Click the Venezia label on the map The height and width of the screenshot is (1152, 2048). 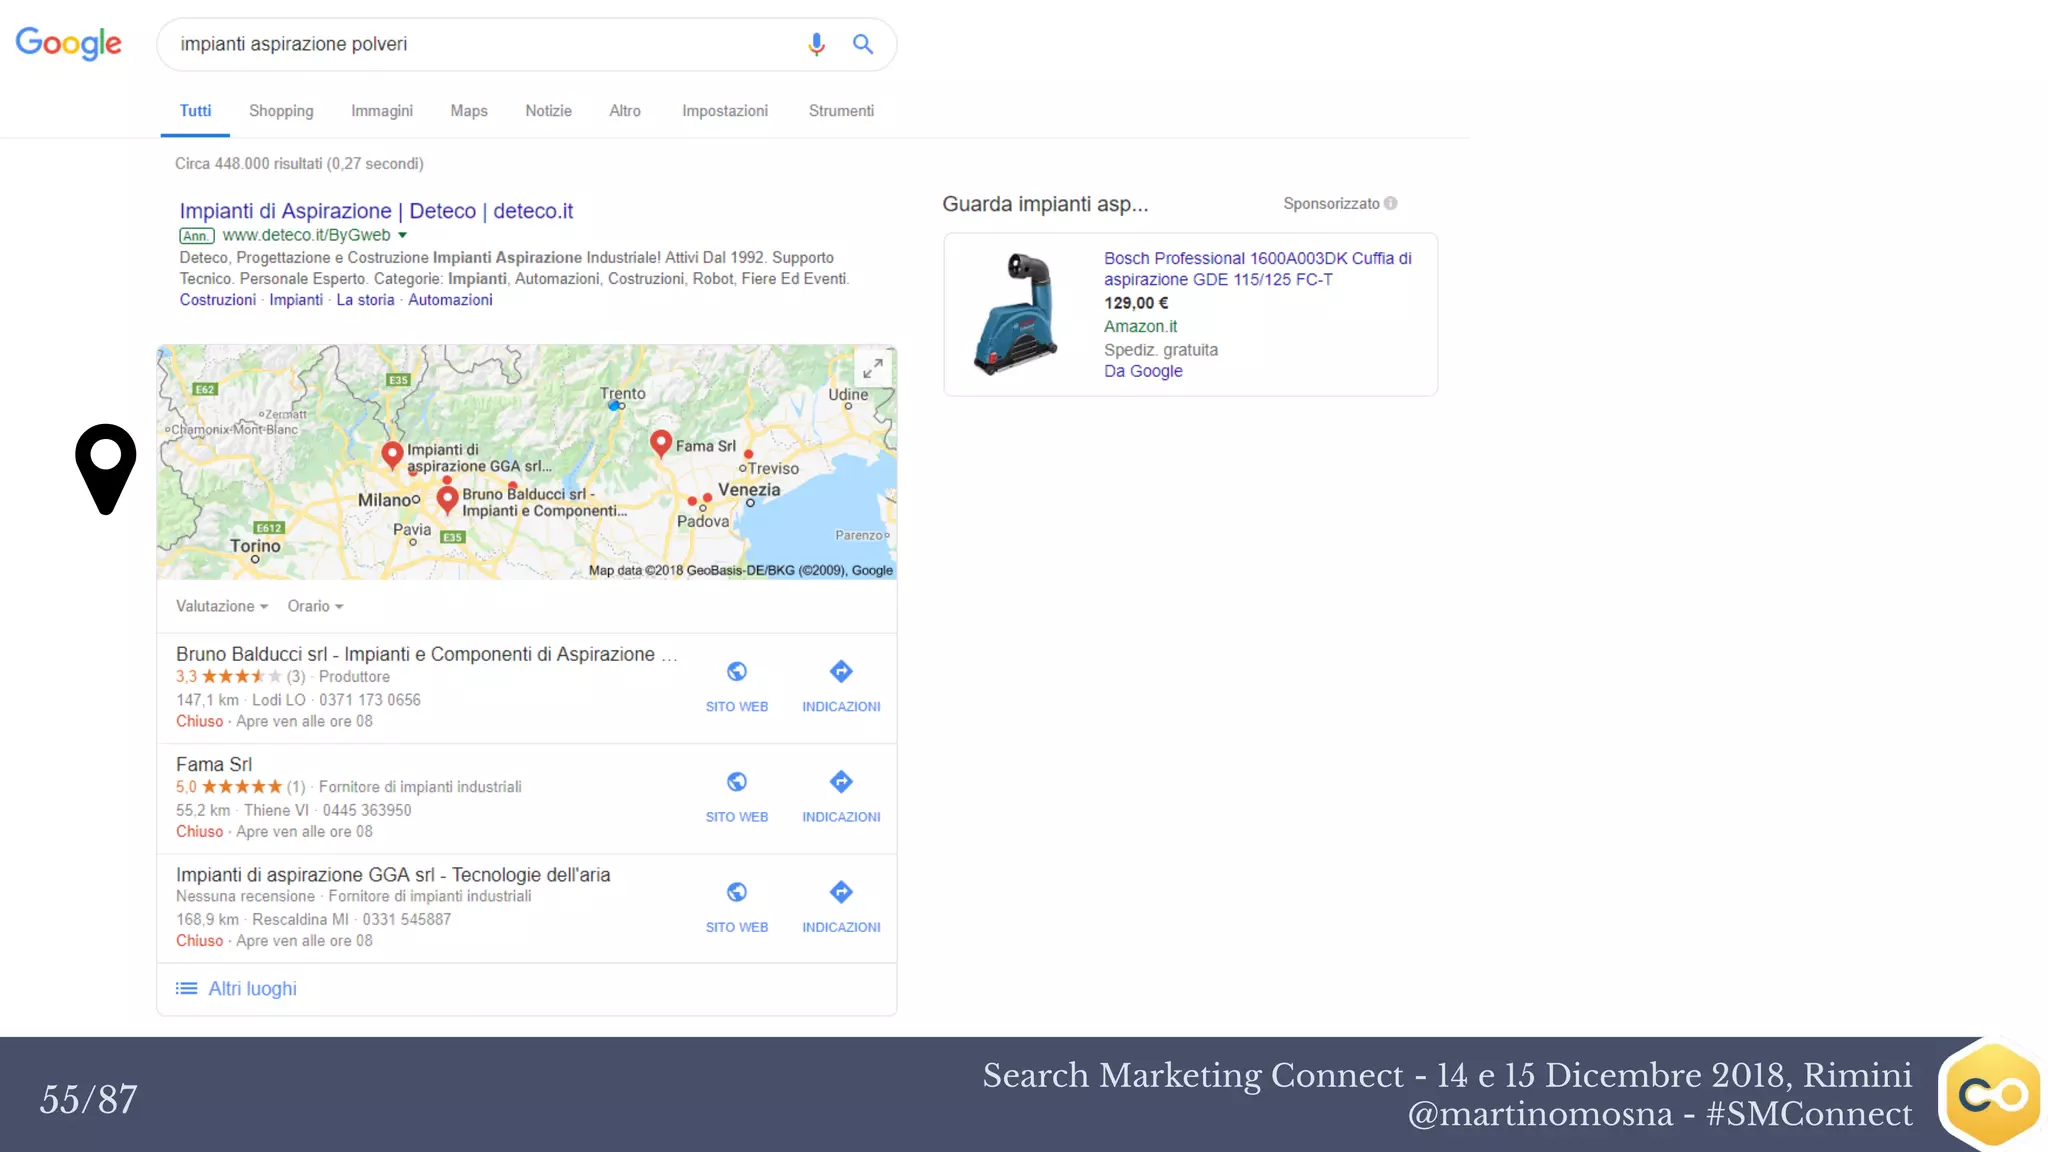[x=749, y=490]
